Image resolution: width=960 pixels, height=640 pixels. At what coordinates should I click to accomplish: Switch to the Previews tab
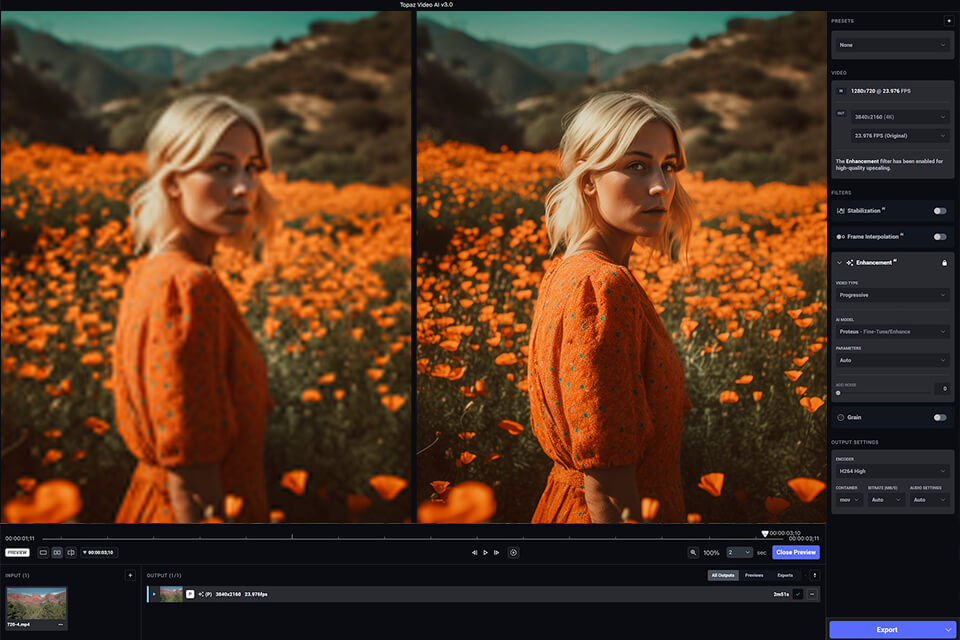tap(754, 575)
